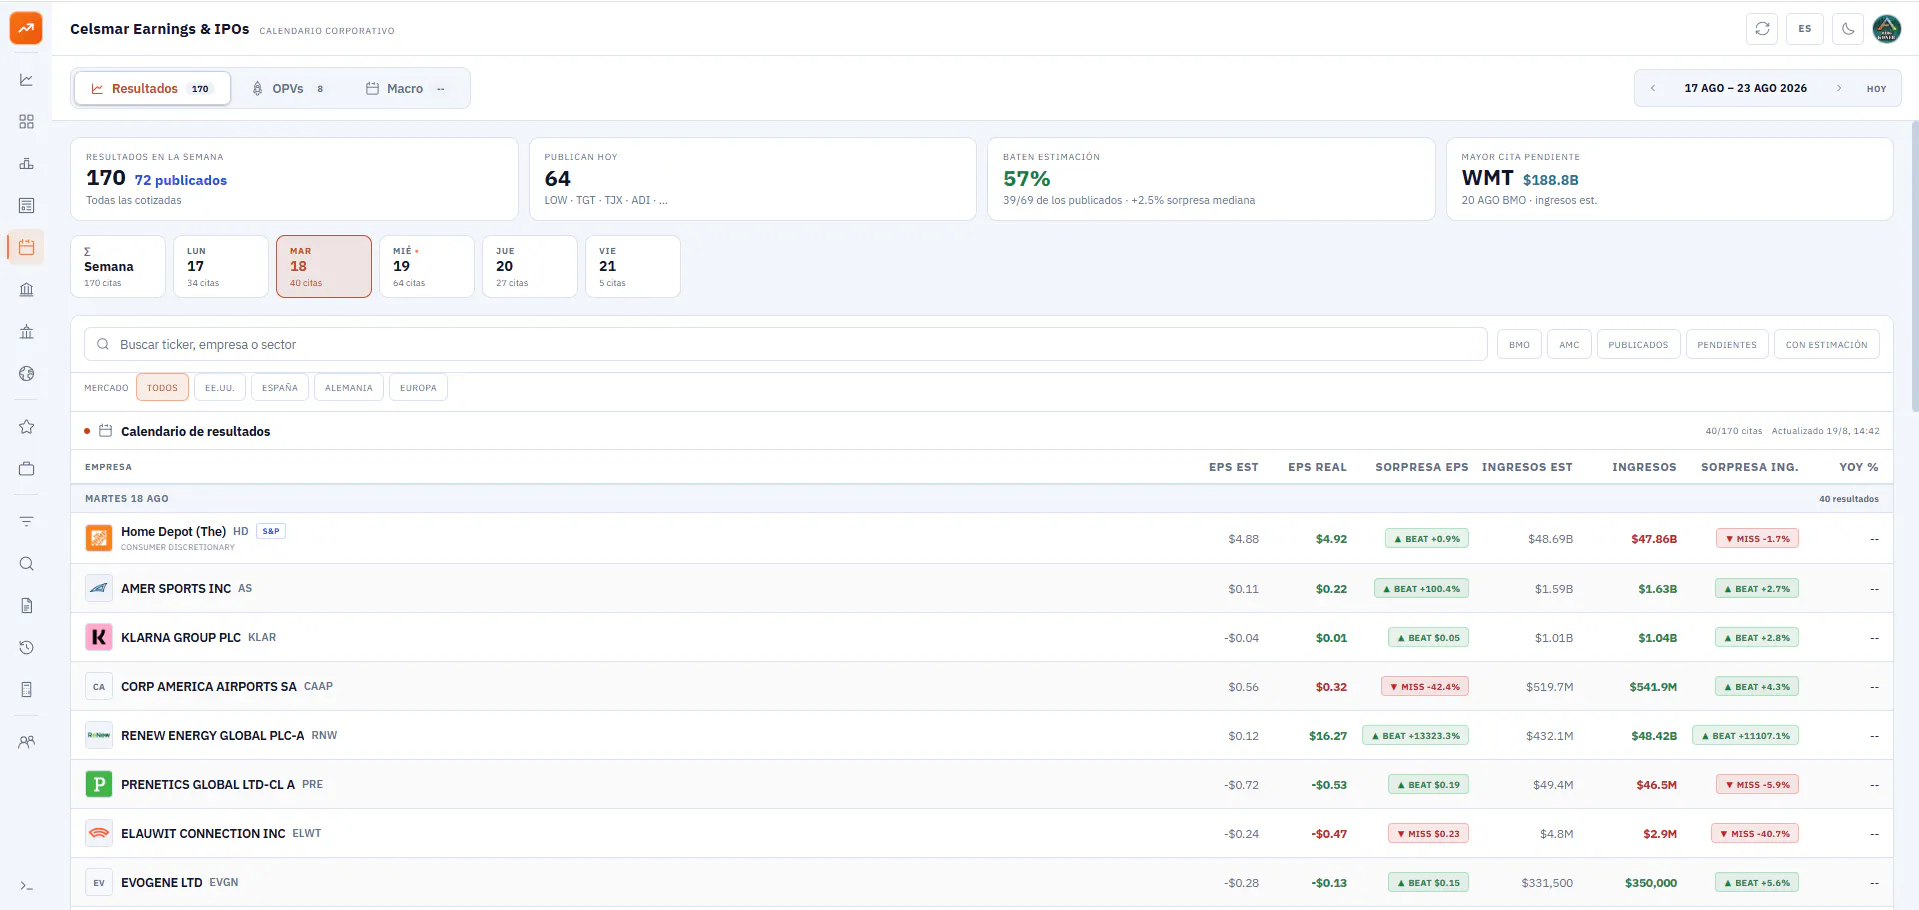Screen dimensions: 1919x910
Task: Open the calculator sidebar icon
Action: (x=27, y=690)
